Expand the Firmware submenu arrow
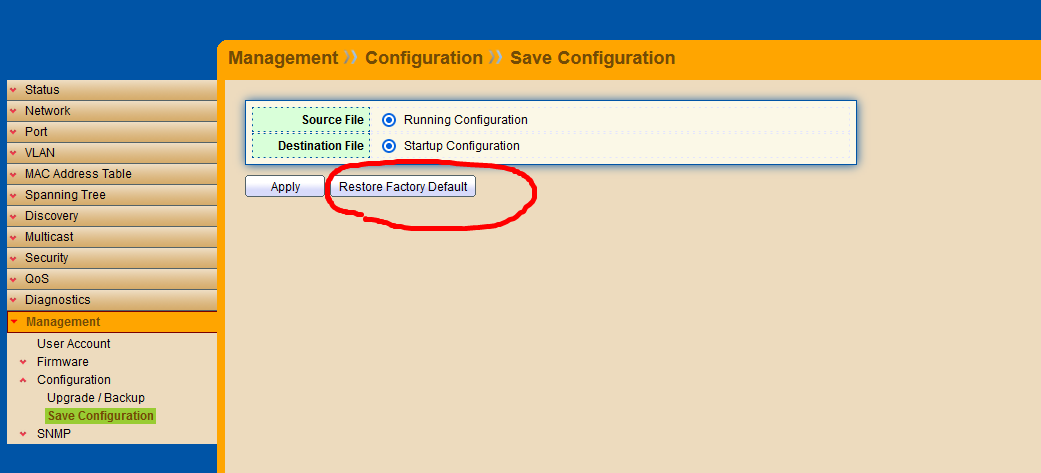The height and width of the screenshot is (473, 1041). tap(23, 362)
